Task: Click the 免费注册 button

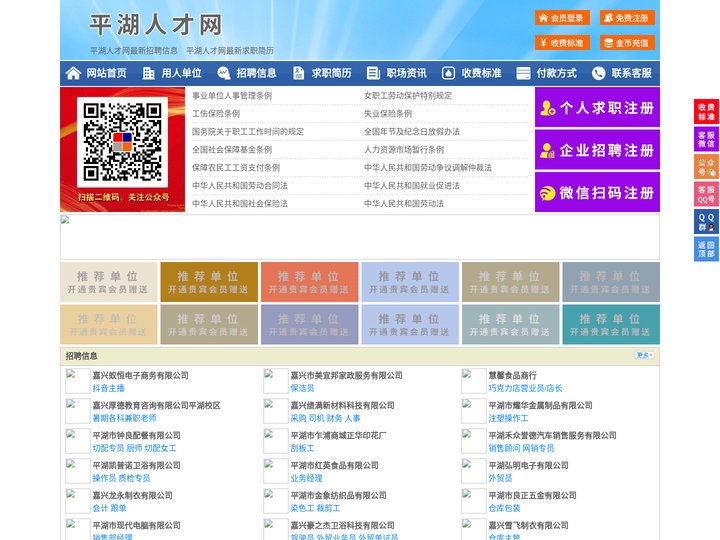Action: coord(627,18)
